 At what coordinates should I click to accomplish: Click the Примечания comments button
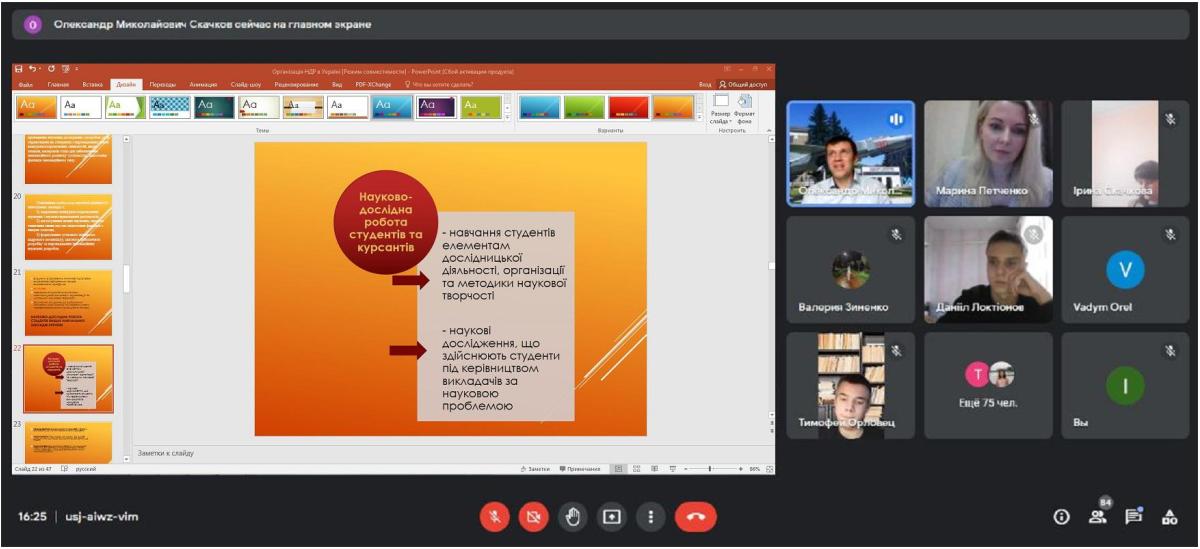582,468
